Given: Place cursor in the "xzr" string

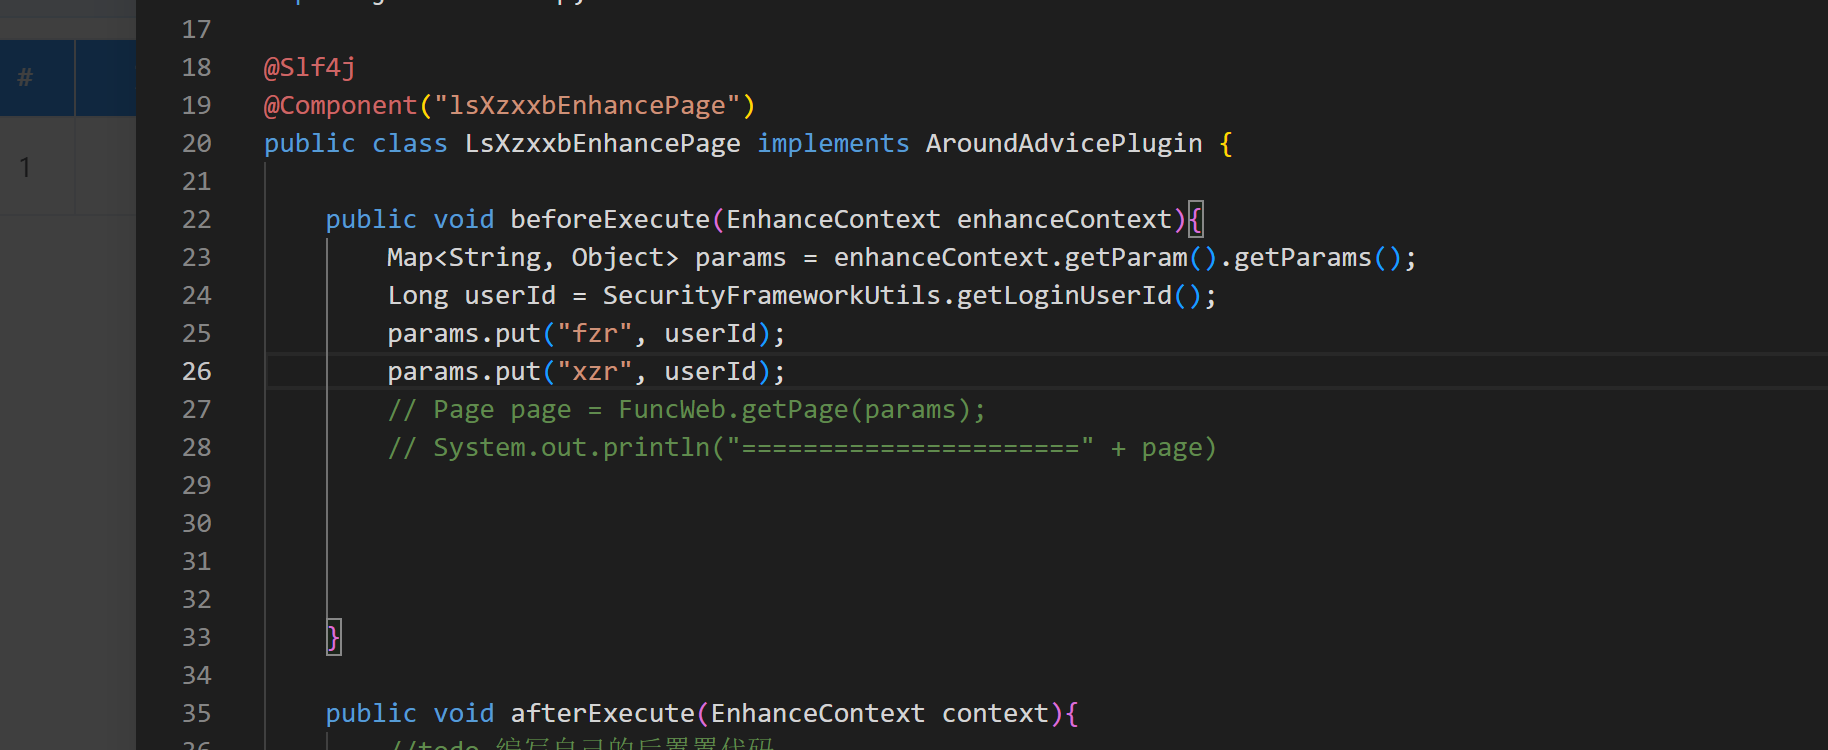Looking at the screenshot, I should click(x=595, y=372).
